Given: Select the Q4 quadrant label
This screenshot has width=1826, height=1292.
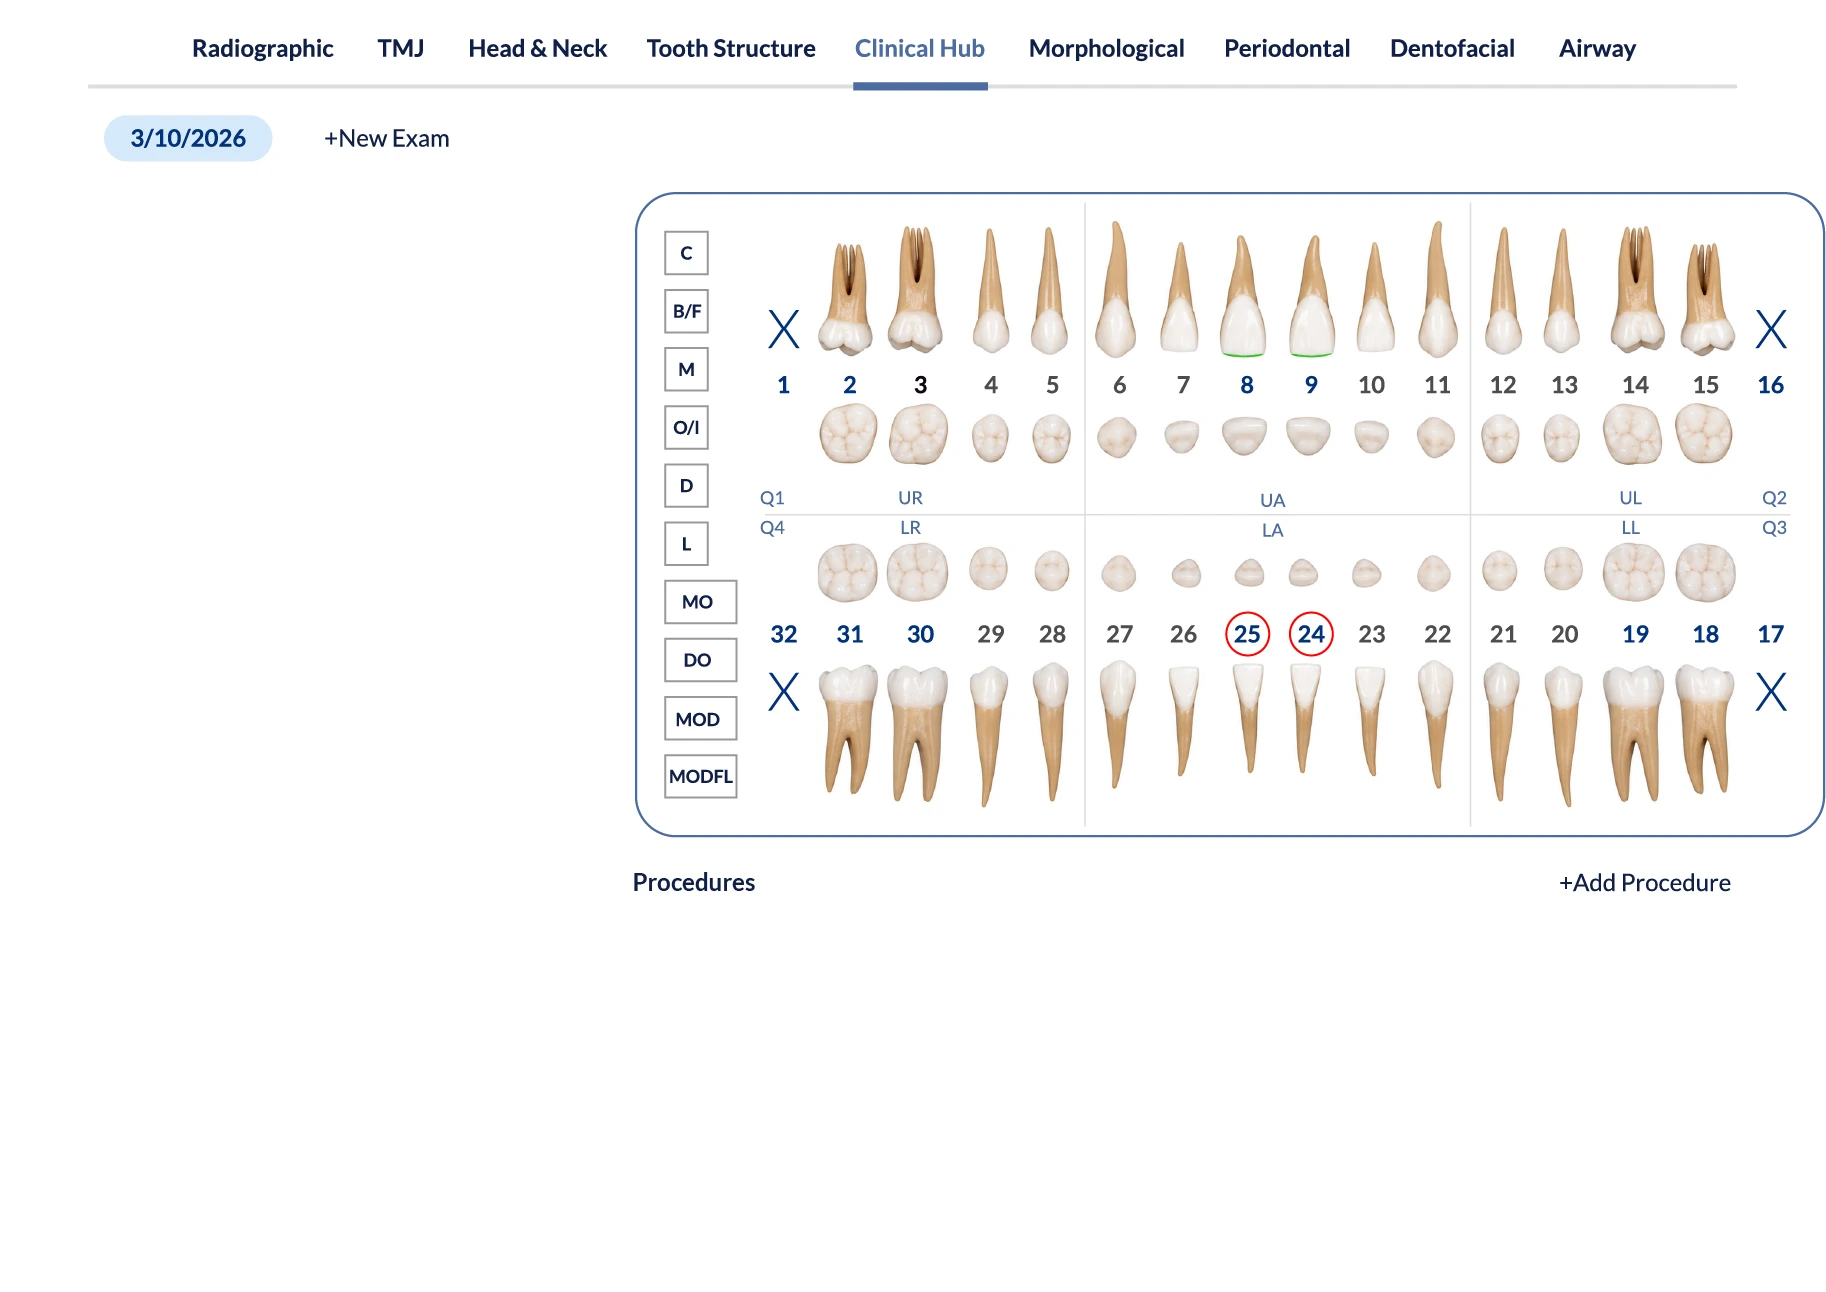Looking at the screenshot, I should pyautogui.click(x=772, y=527).
